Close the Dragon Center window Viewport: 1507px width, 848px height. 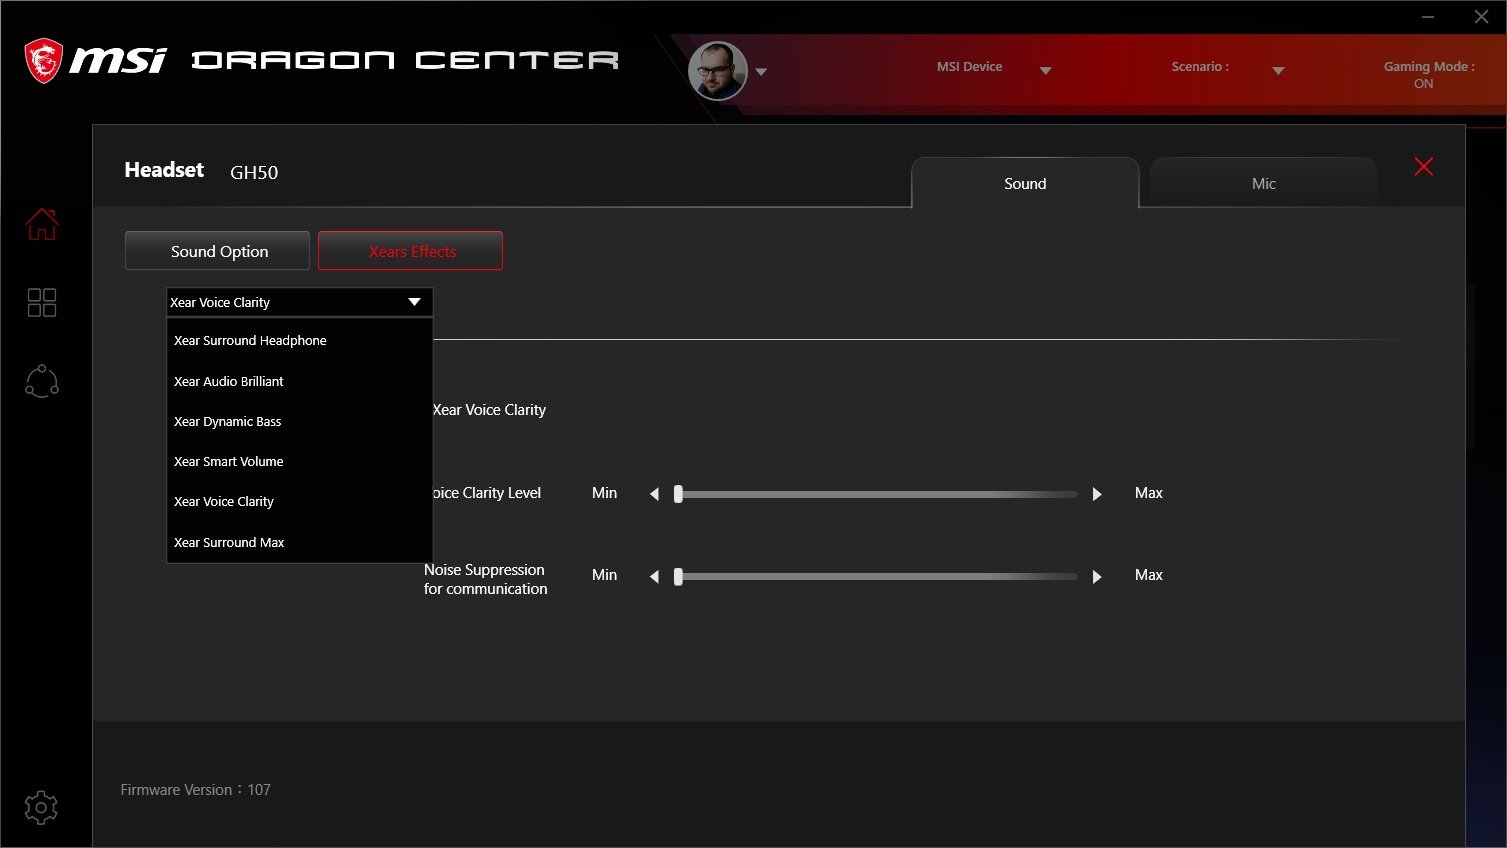pyautogui.click(x=1481, y=16)
